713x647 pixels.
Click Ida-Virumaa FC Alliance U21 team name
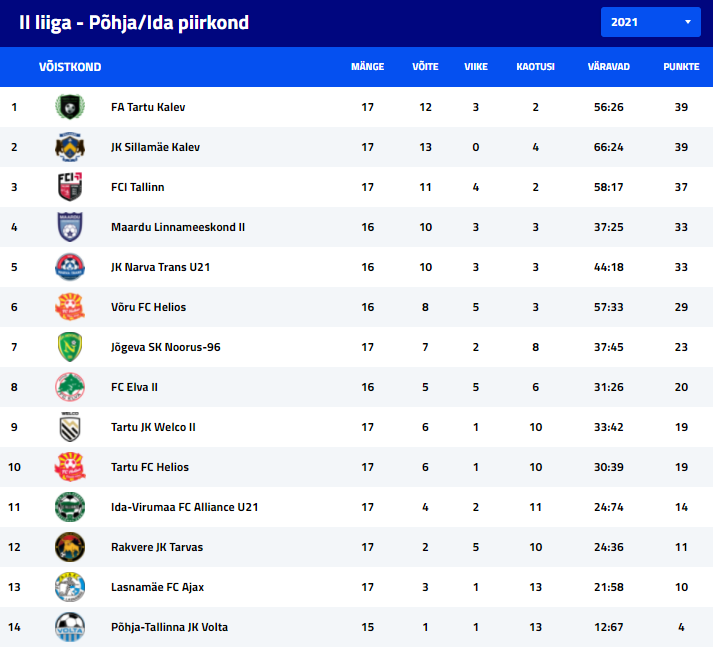coord(185,507)
